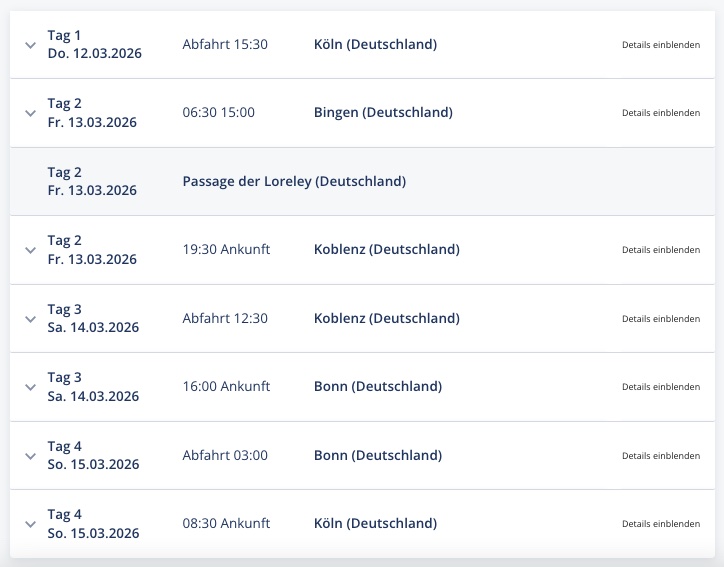
Task: Click Bingen (Deutschland) port name
Action: [x=383, y=112]
